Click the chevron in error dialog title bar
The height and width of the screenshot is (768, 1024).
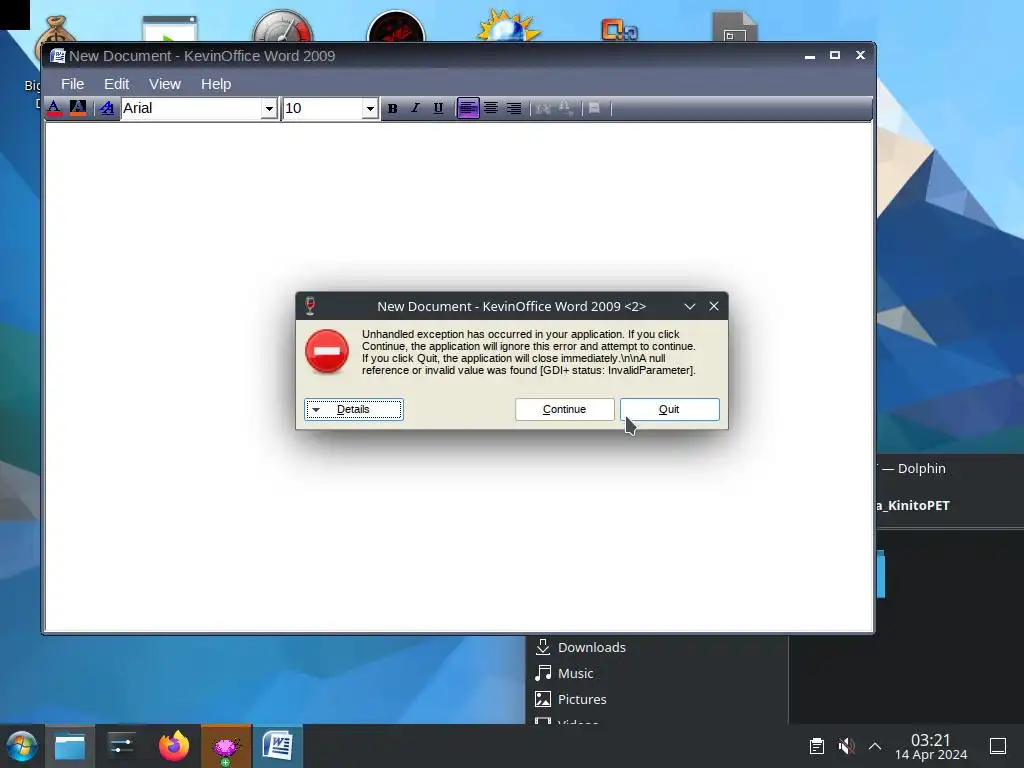point(690,306)
